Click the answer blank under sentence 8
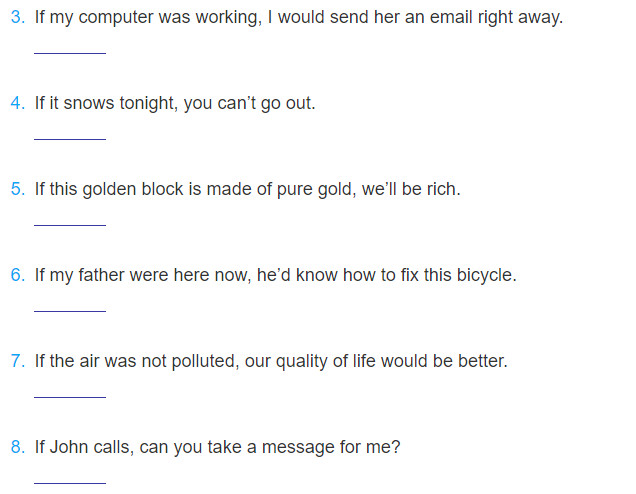The height and width of the screenshot is (494, 636). coord(70,477)
